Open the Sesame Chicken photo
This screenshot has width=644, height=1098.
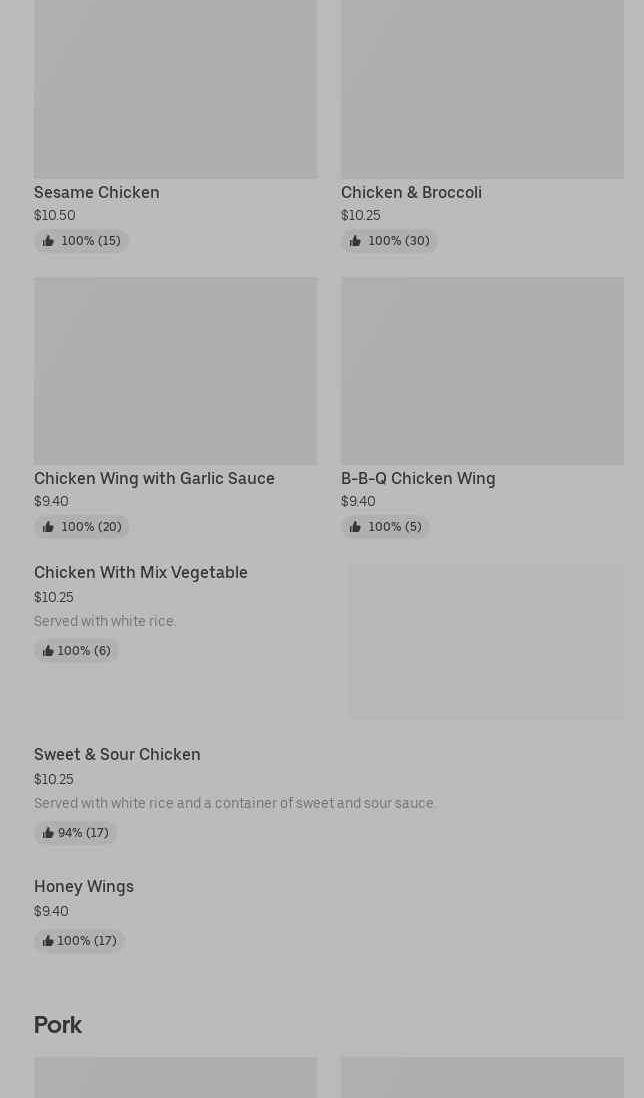point(175,88)
